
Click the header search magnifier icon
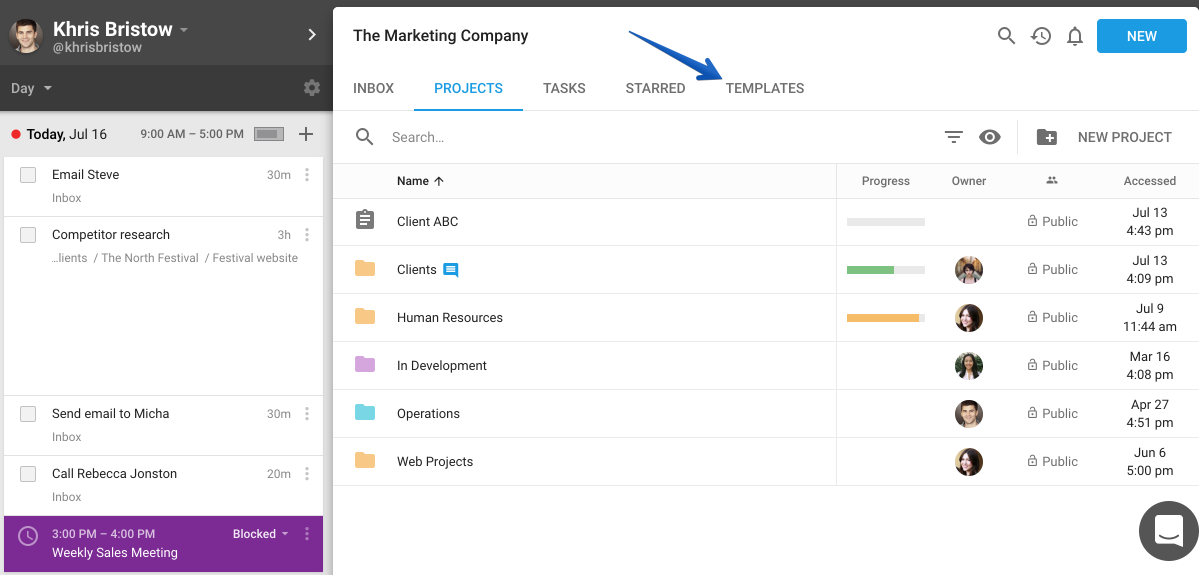click(1006, 36)
